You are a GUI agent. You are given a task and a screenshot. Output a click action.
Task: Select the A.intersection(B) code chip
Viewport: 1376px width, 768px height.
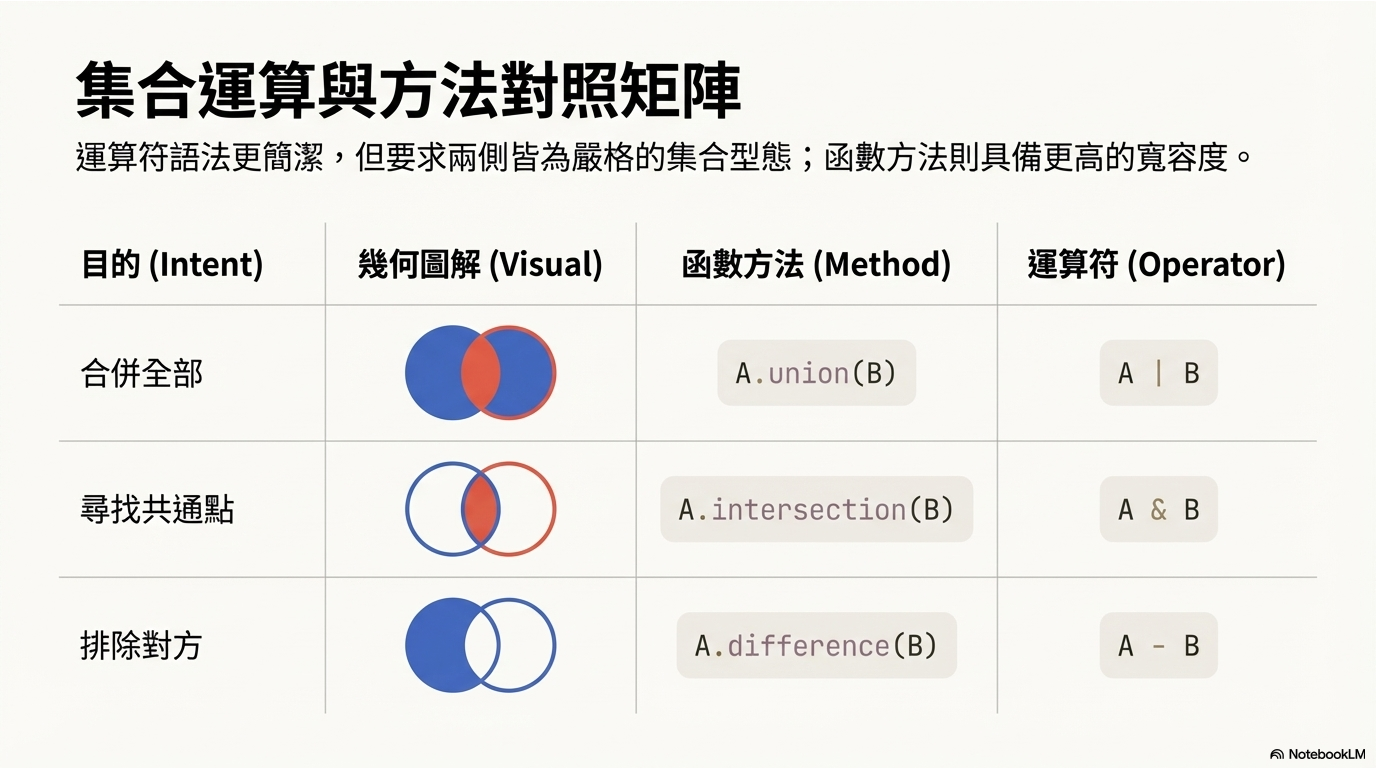point(816,509)
